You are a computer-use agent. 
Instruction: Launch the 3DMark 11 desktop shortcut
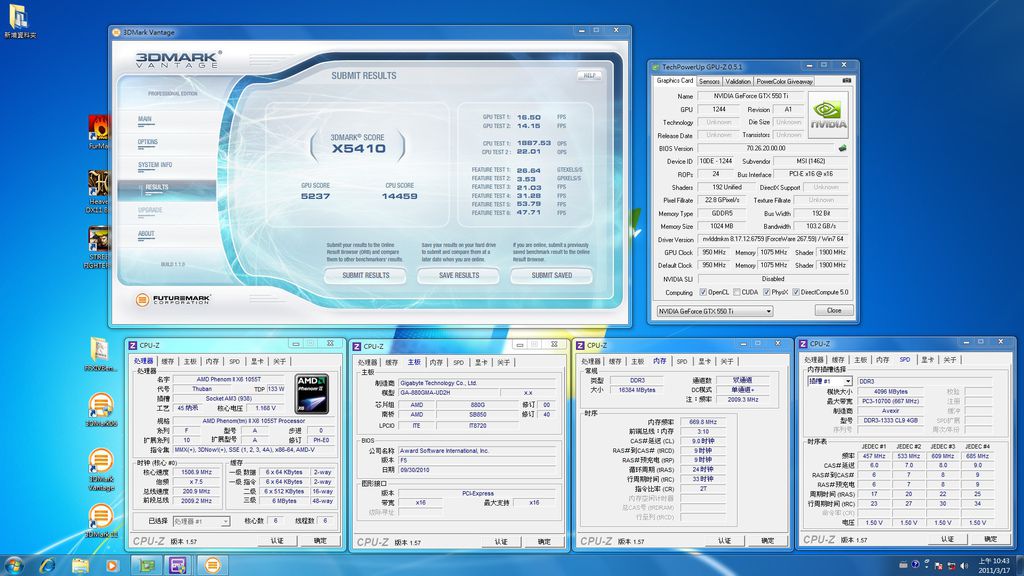[x=101, y=520]
